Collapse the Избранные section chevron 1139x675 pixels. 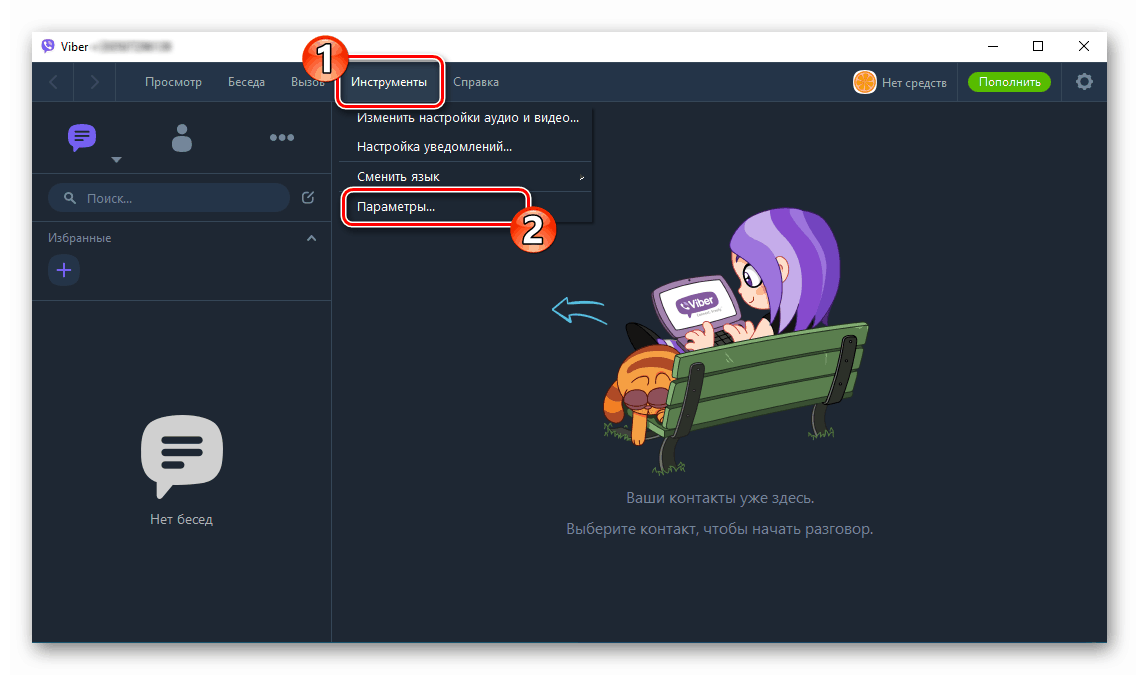312,238
